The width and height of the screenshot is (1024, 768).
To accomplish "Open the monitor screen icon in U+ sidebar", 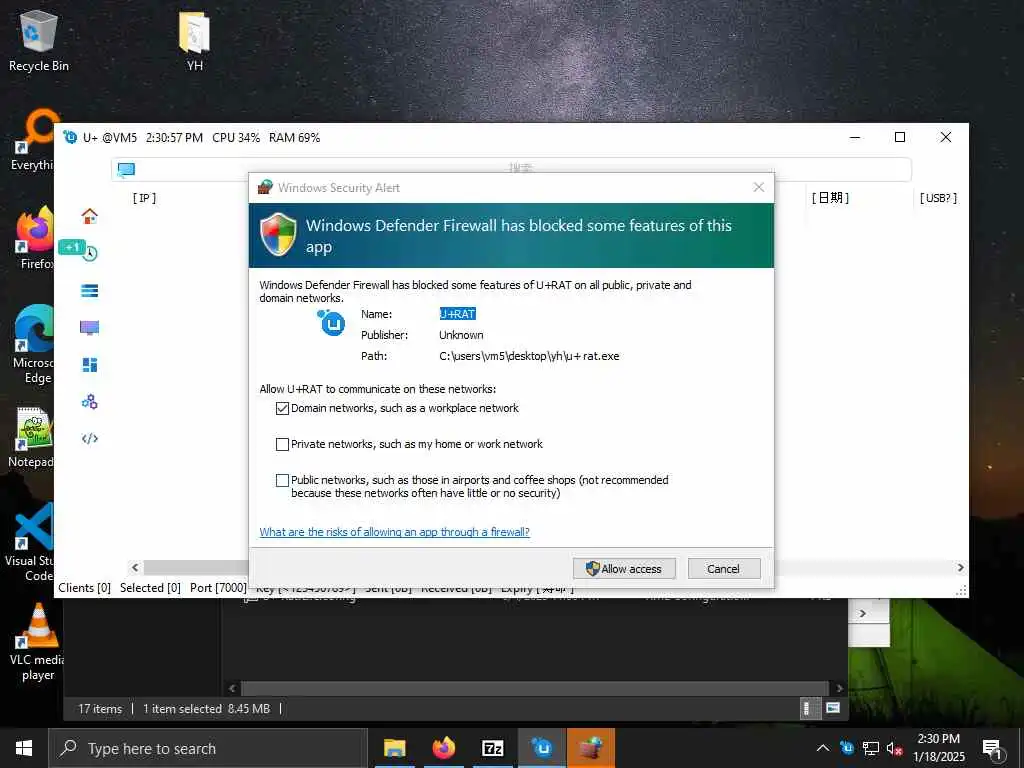I will 89,327.
